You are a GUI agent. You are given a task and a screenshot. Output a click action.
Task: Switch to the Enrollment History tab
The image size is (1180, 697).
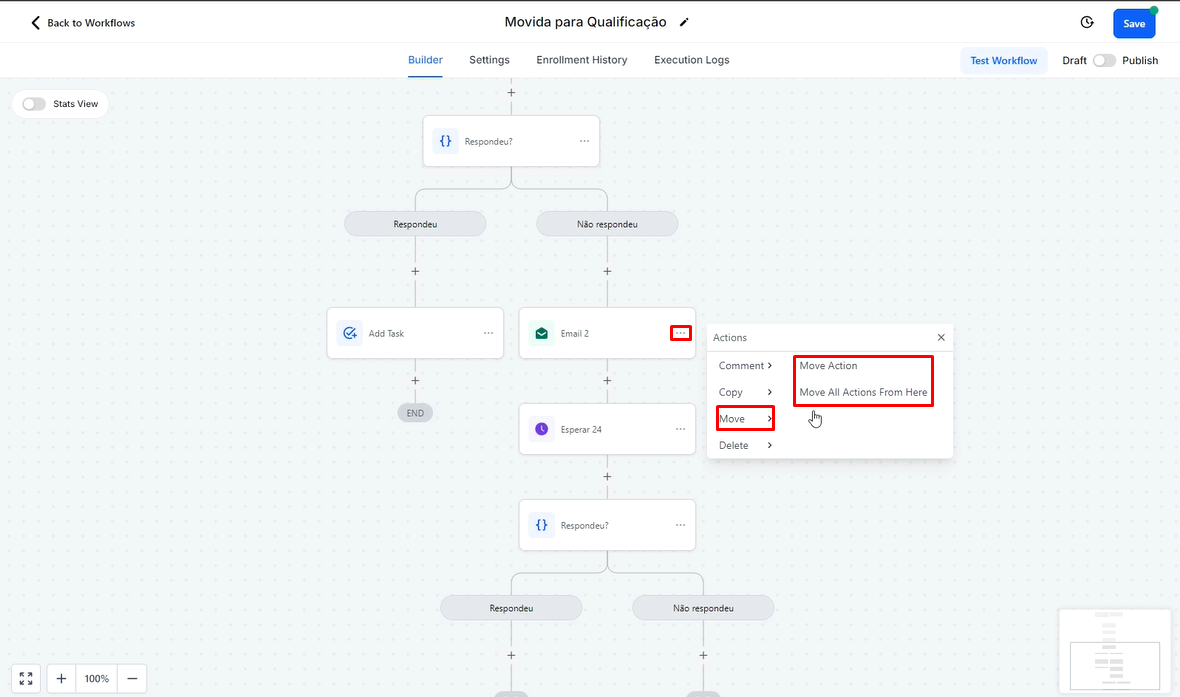click(581, 60)
